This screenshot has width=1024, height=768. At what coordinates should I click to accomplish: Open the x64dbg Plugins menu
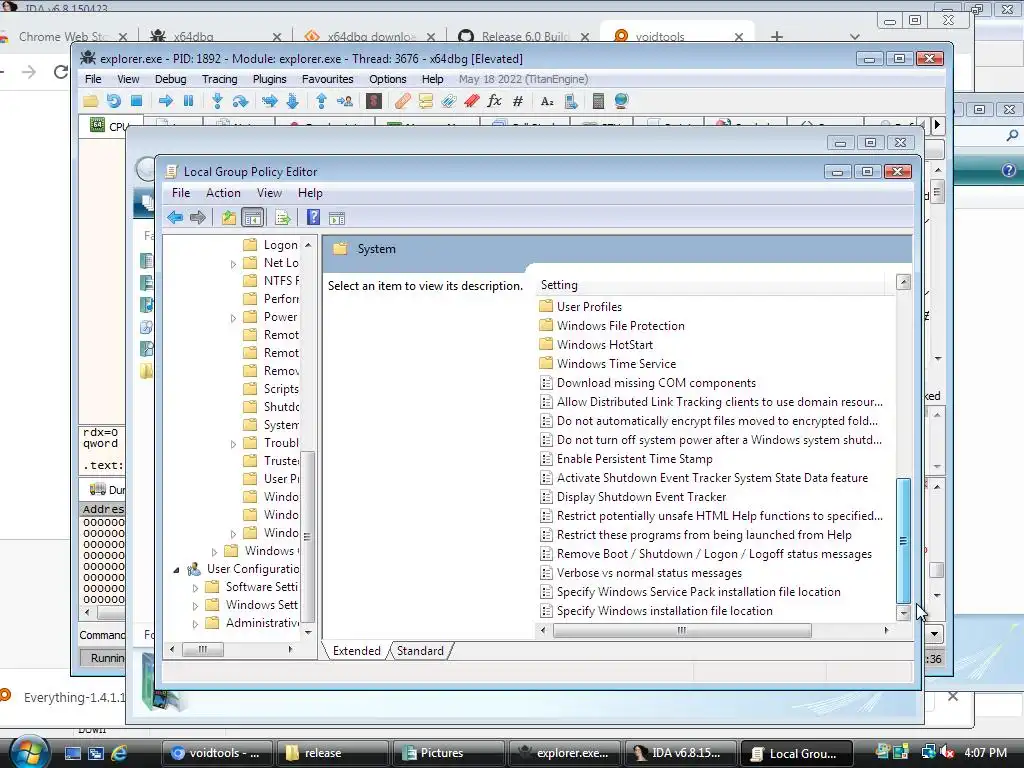coord(270,79)
